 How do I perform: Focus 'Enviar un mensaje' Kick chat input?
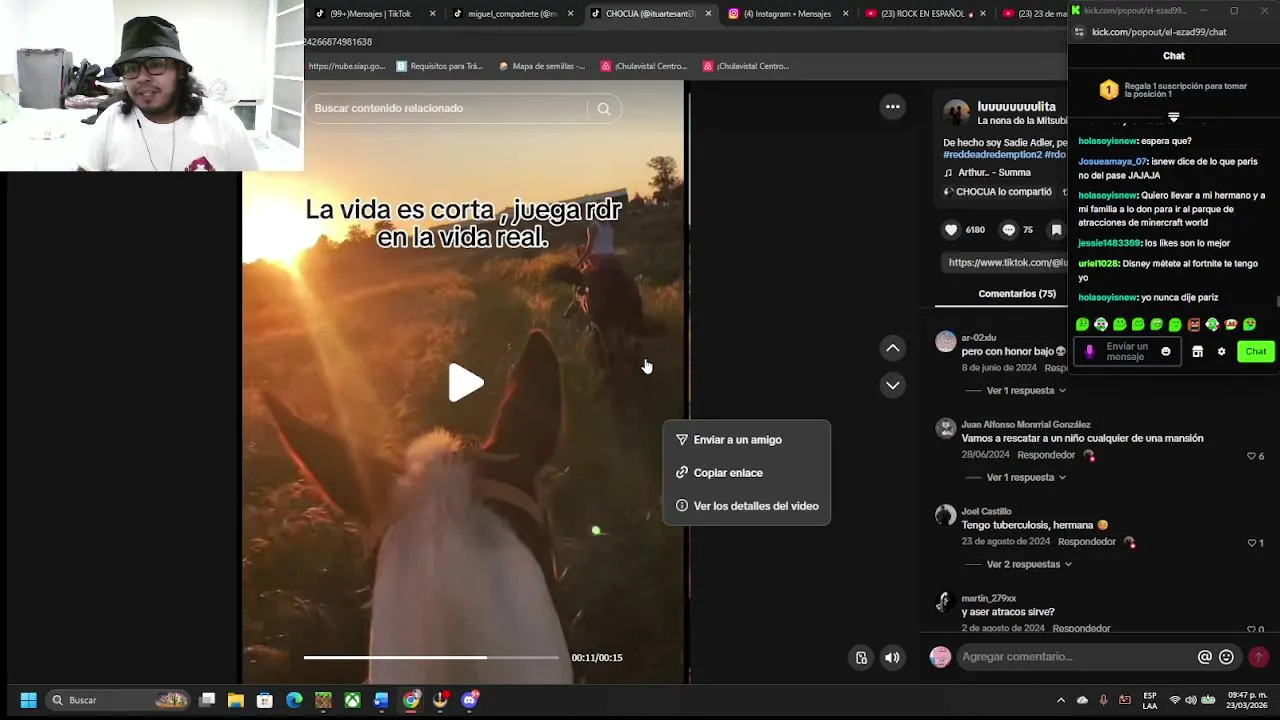(1127, 352)
